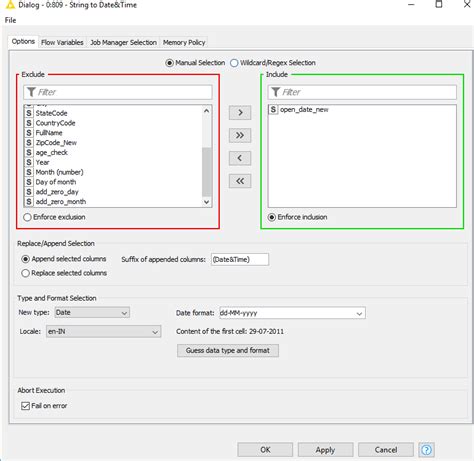474x461 pixels.
Task: Click the scroll up arrow in Exclude list
Action: pyautogui.click(x=206, y=111)
